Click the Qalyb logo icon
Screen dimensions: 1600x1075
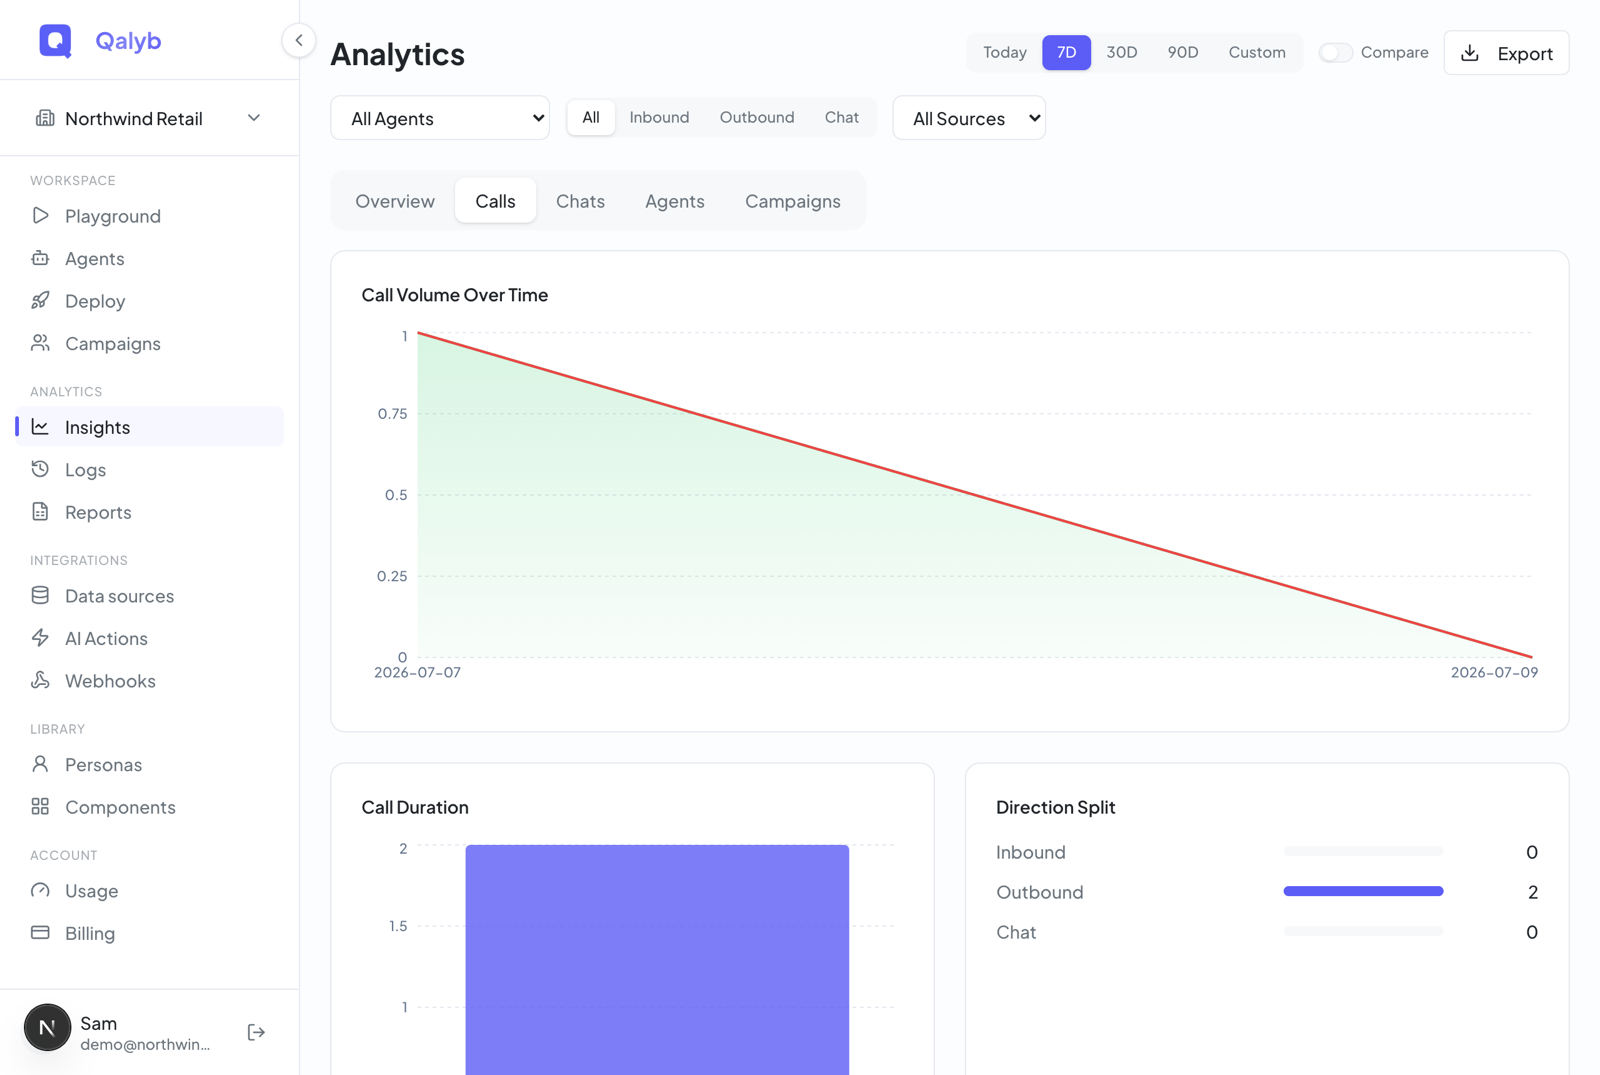click(x=55, y=40)
